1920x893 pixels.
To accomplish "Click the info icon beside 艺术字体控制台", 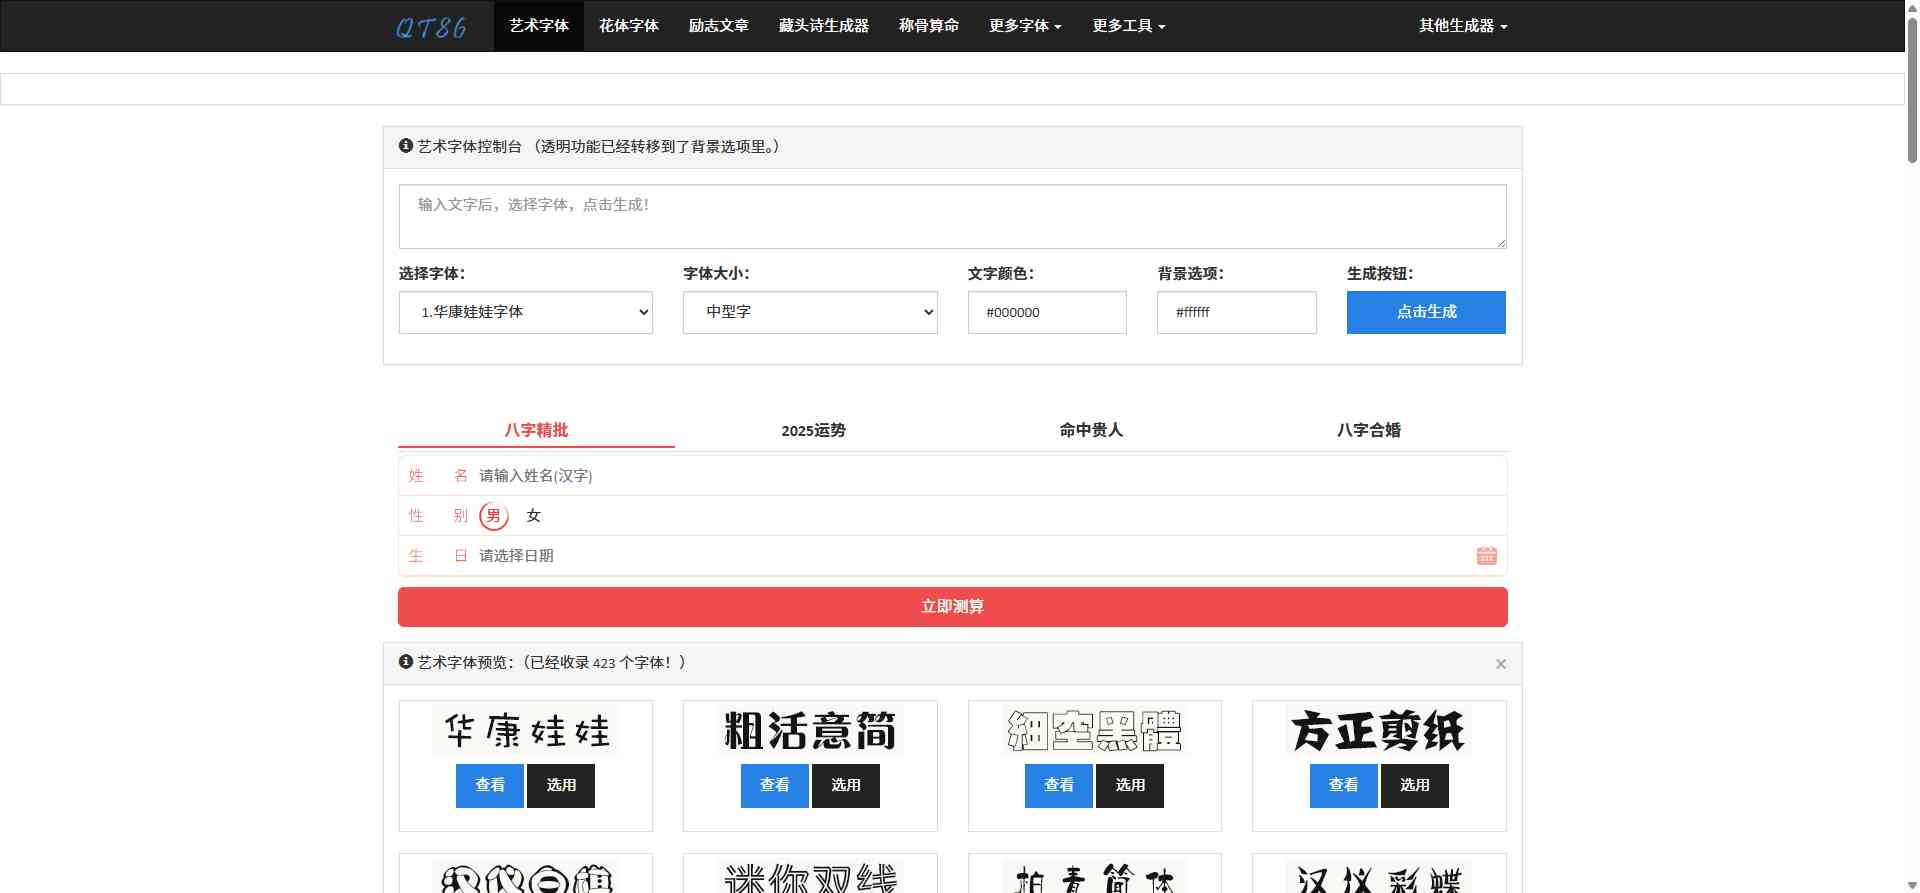I will click(406, 146).
